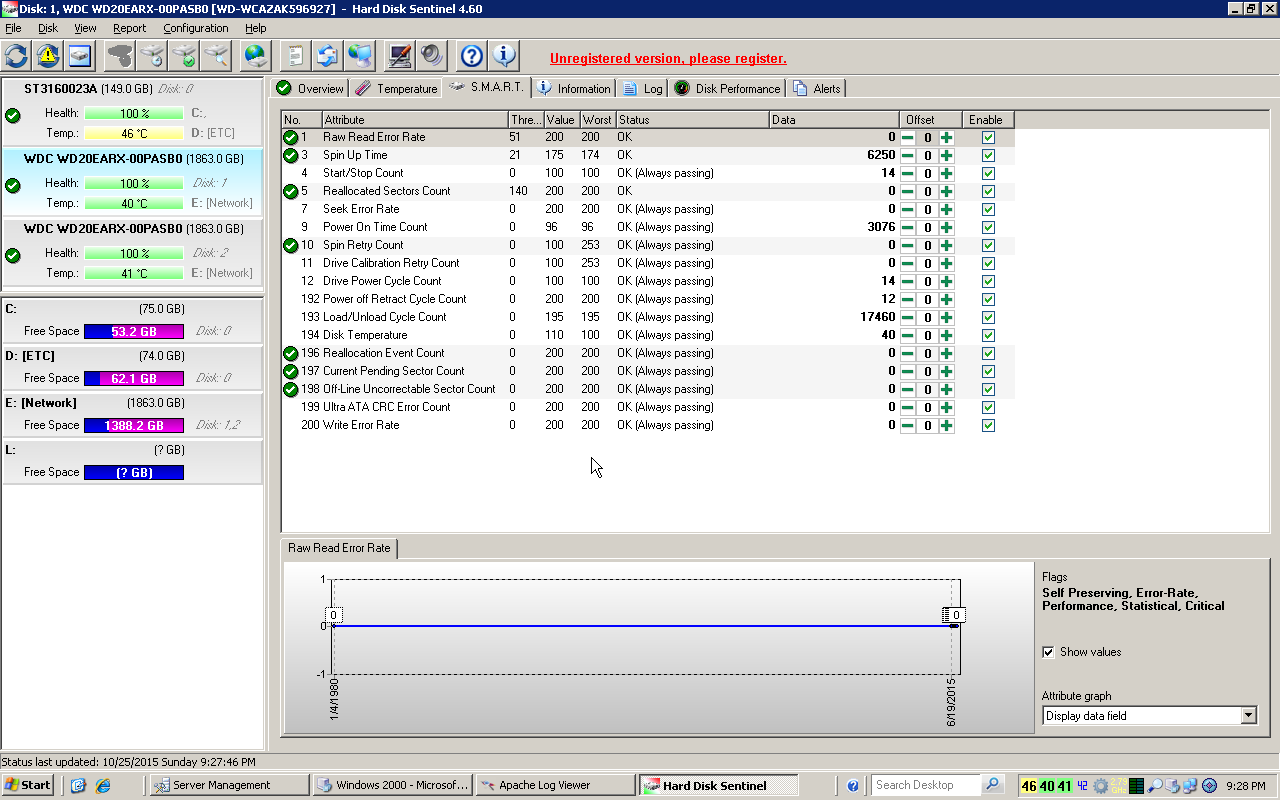This screenshot has height=800, width=1280.
Task: Click the E: [Network] free space bar
Action: [134, 425]
